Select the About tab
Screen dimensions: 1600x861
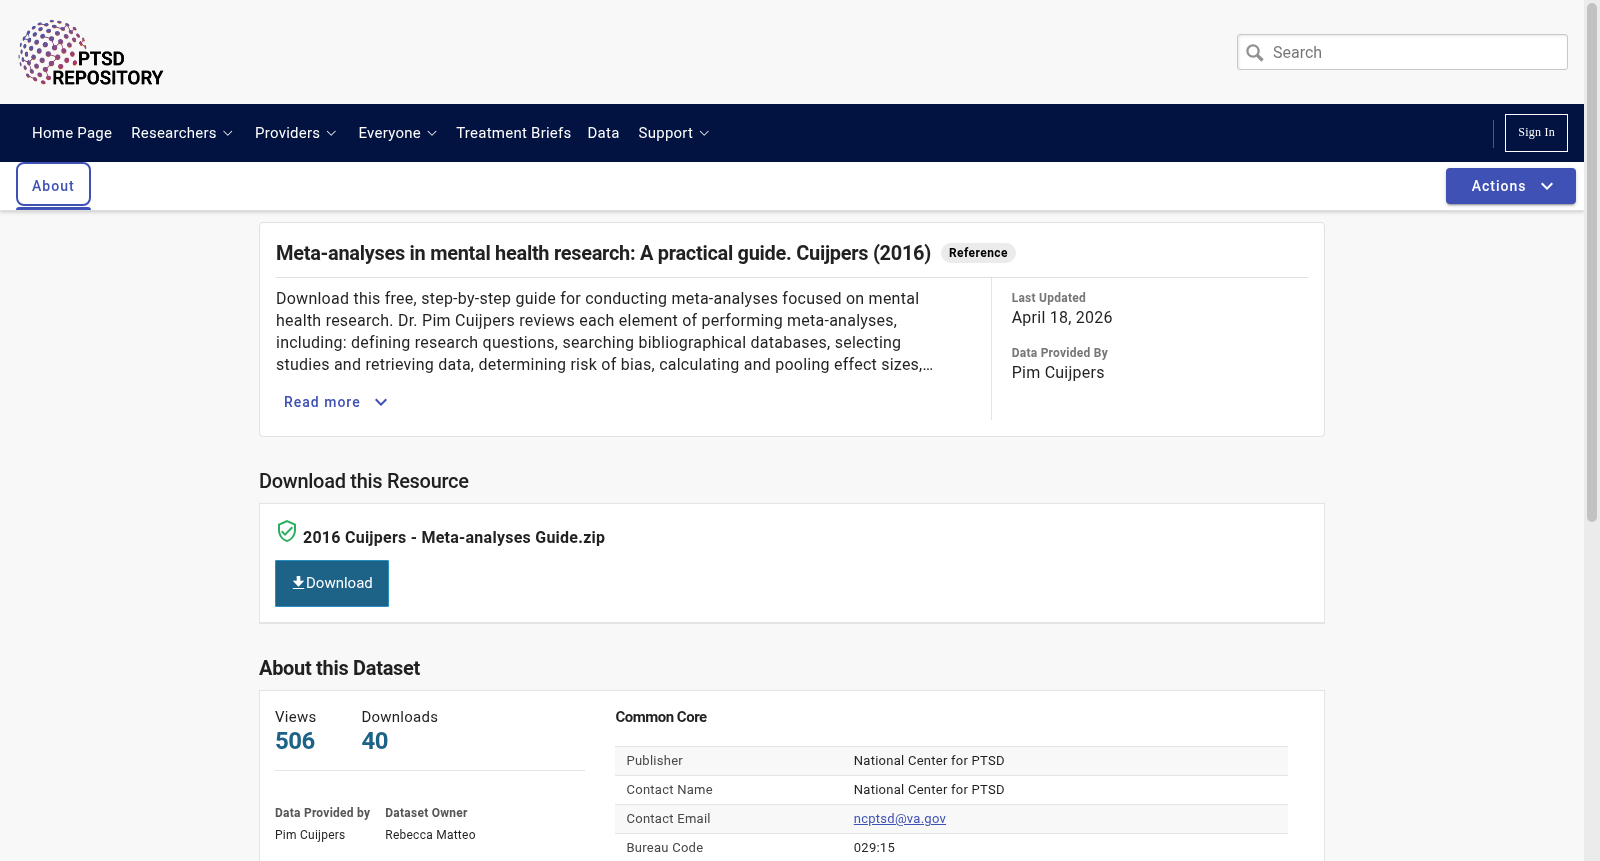(53, 186)
